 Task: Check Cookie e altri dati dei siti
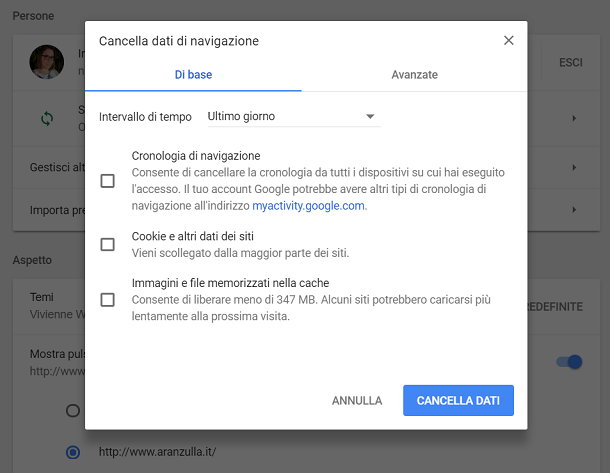tap(107, 245)
